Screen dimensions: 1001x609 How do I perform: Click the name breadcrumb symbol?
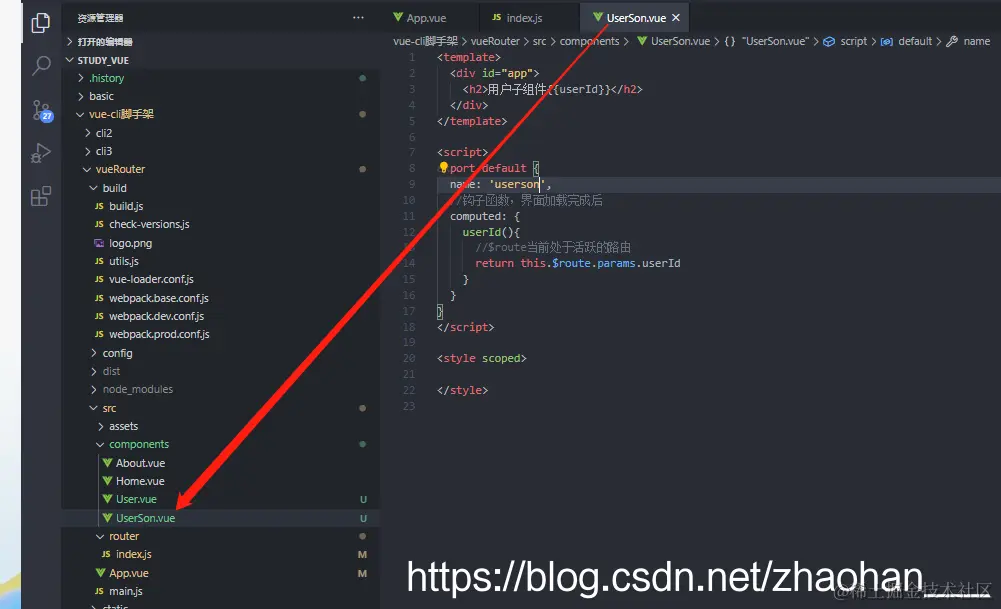[968, 41]
